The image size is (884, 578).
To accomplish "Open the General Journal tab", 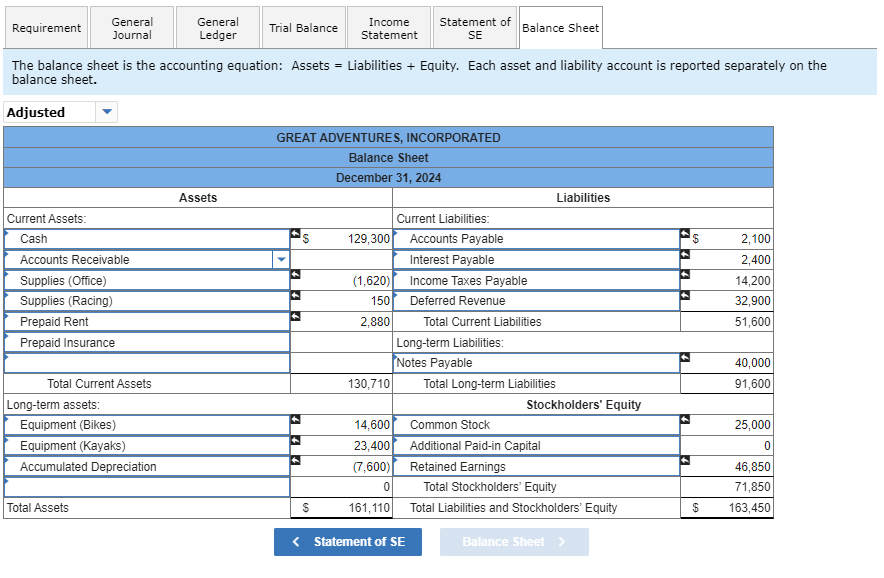I will [131, 27].
